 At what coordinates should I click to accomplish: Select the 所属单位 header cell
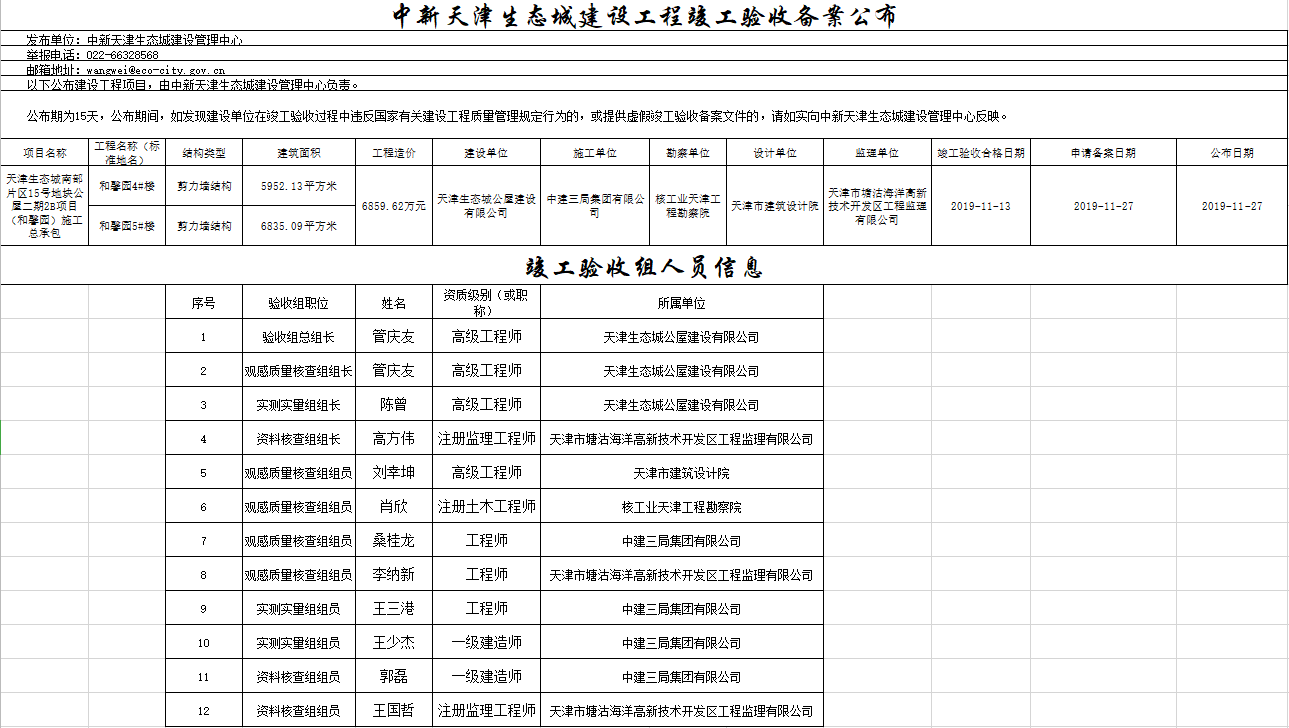point(681,303)
